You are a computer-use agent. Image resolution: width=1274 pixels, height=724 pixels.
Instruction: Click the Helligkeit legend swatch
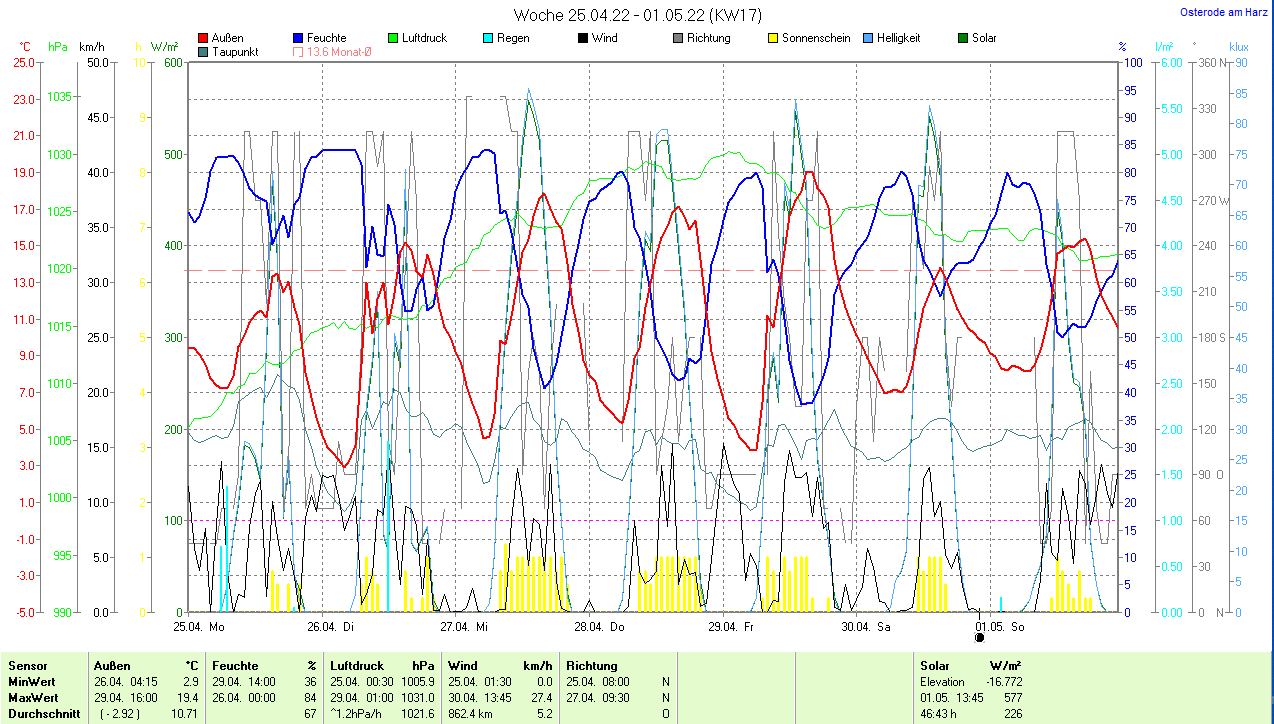pos(868,39)
